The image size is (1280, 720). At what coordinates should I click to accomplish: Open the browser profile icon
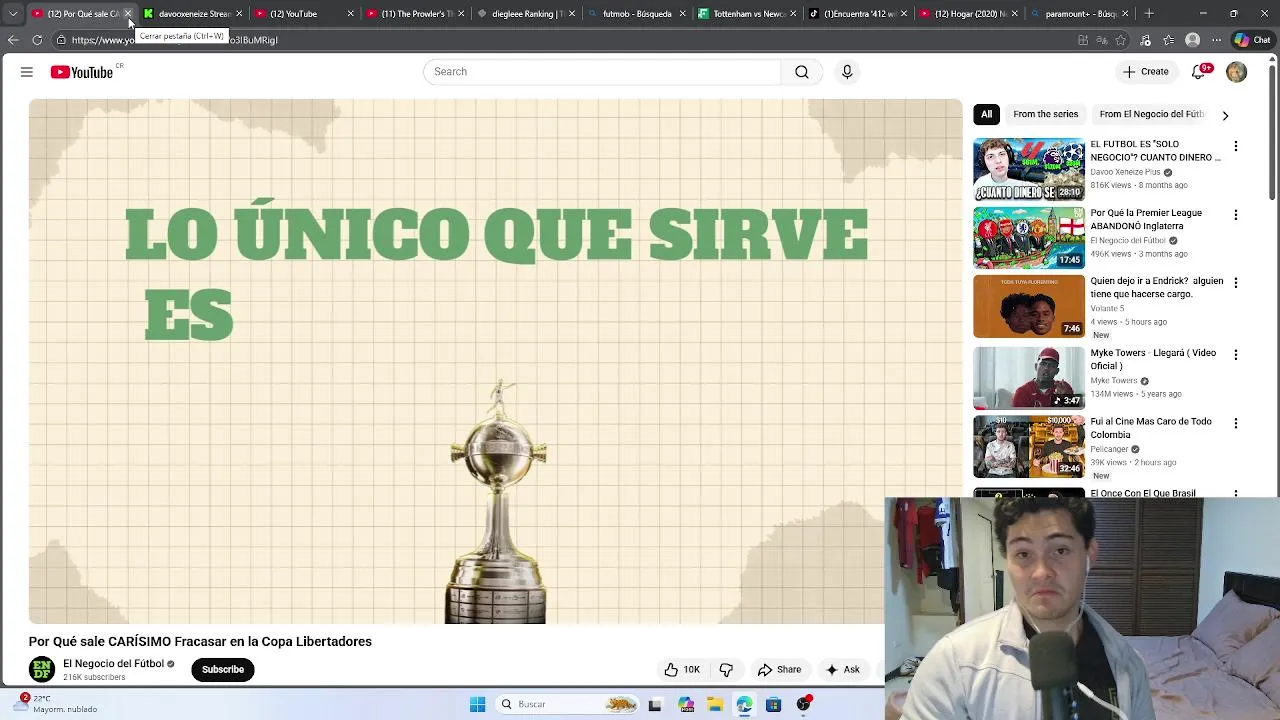click(x=1192, y=40)
